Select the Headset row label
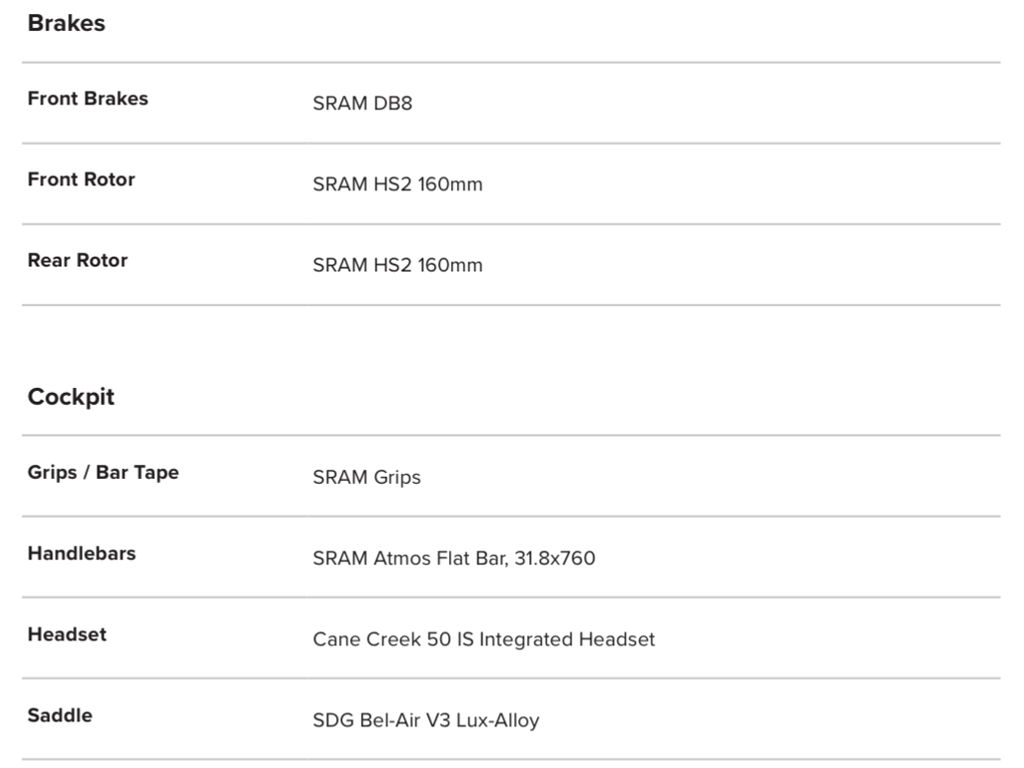 point(67,635)
